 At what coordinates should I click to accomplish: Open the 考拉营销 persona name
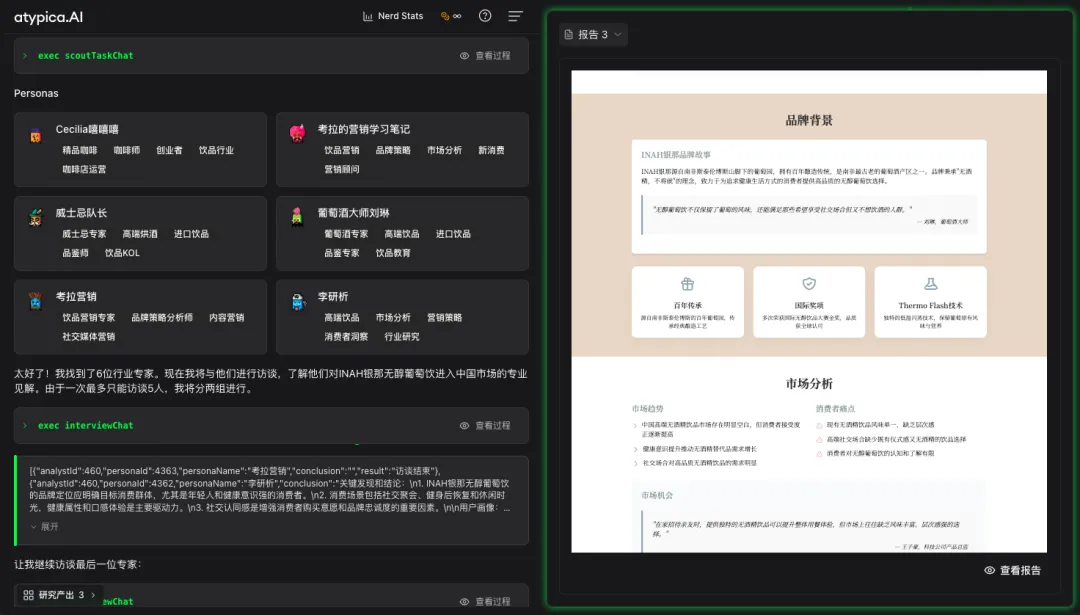coord(76,297)
